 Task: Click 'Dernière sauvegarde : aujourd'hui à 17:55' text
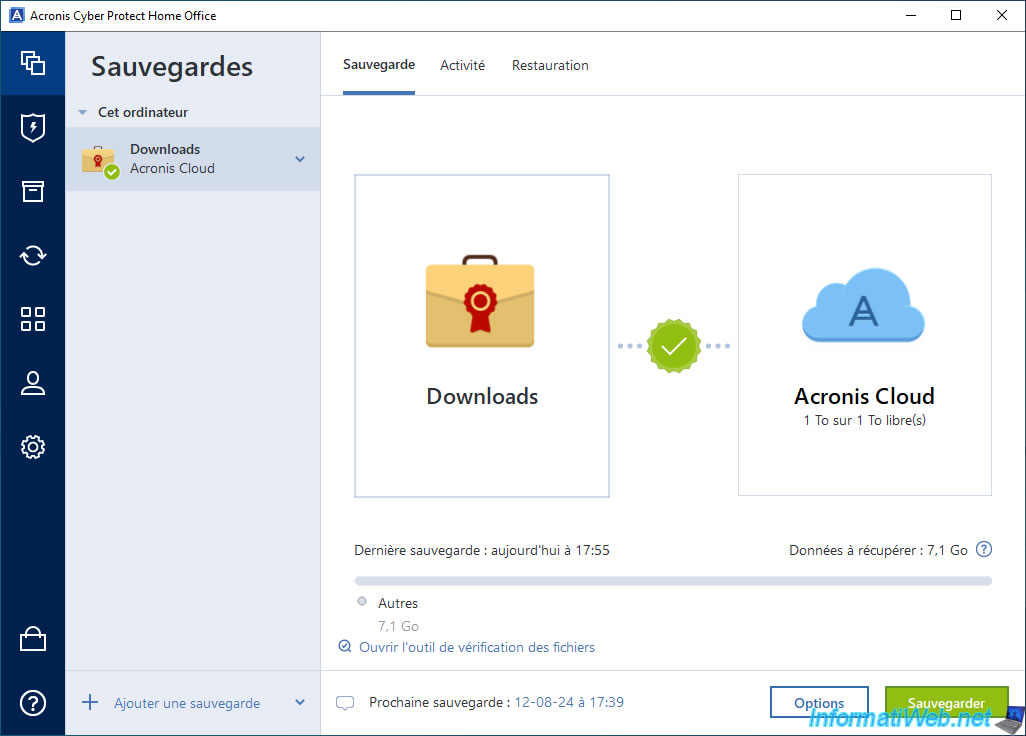(482, 550)
